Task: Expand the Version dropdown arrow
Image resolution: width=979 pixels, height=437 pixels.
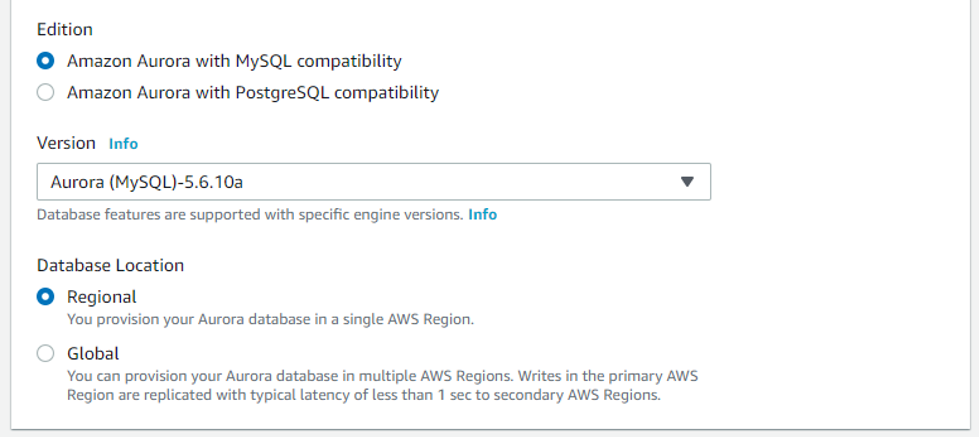Action: point(687,182)
